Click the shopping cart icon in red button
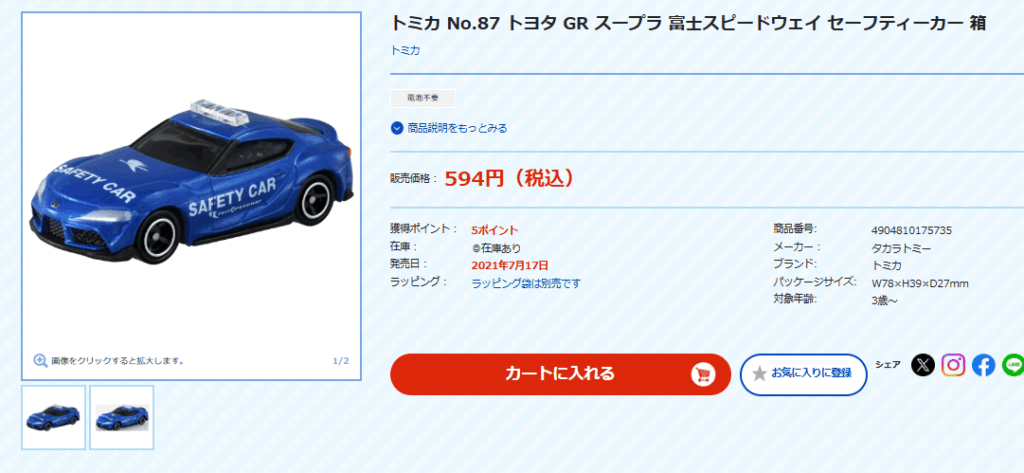The image size is (1024, 473). click(703, 374)
